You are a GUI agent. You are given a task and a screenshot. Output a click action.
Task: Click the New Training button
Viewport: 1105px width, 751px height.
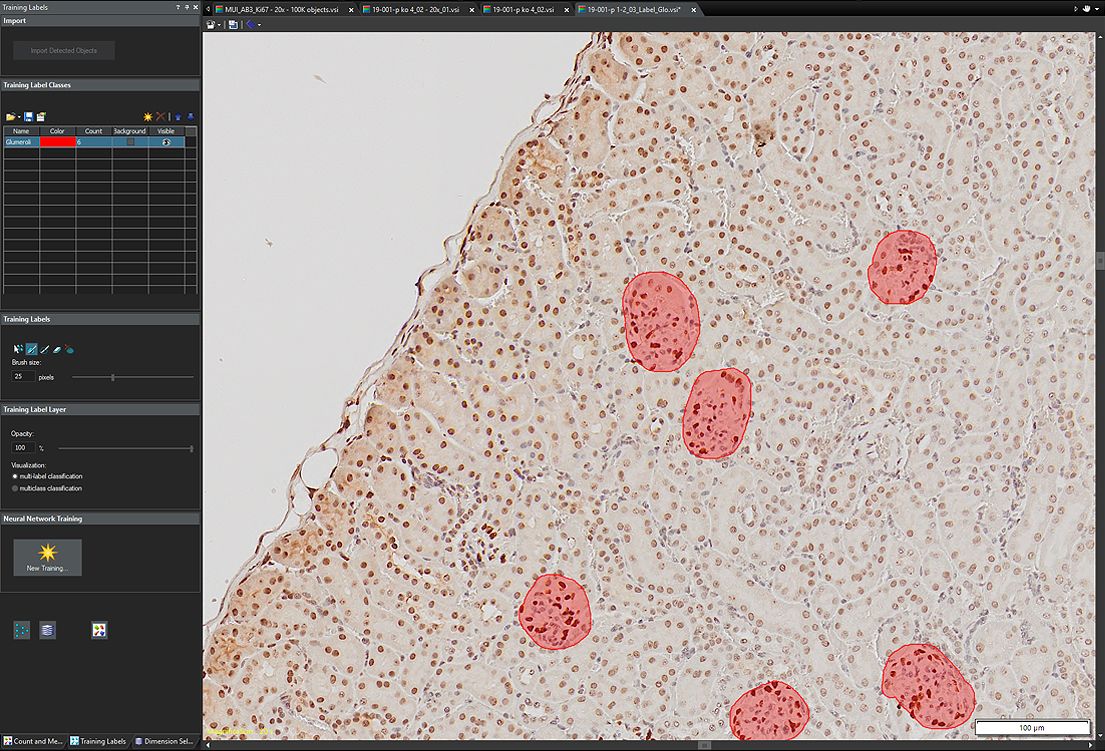(47, 557)
